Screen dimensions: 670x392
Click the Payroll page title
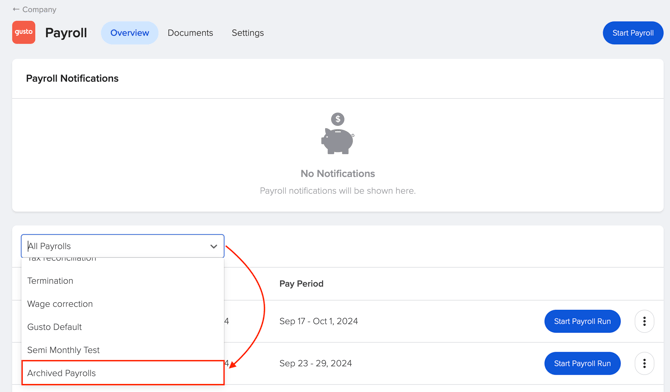(x=66, y=33)
